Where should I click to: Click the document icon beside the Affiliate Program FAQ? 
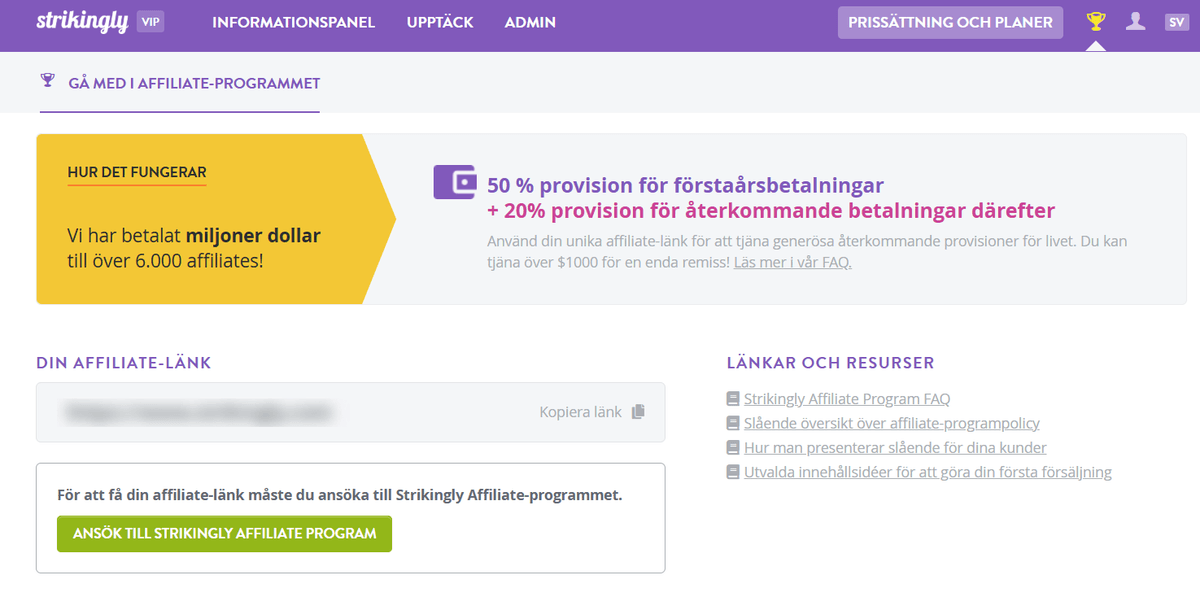coord(731,397)
